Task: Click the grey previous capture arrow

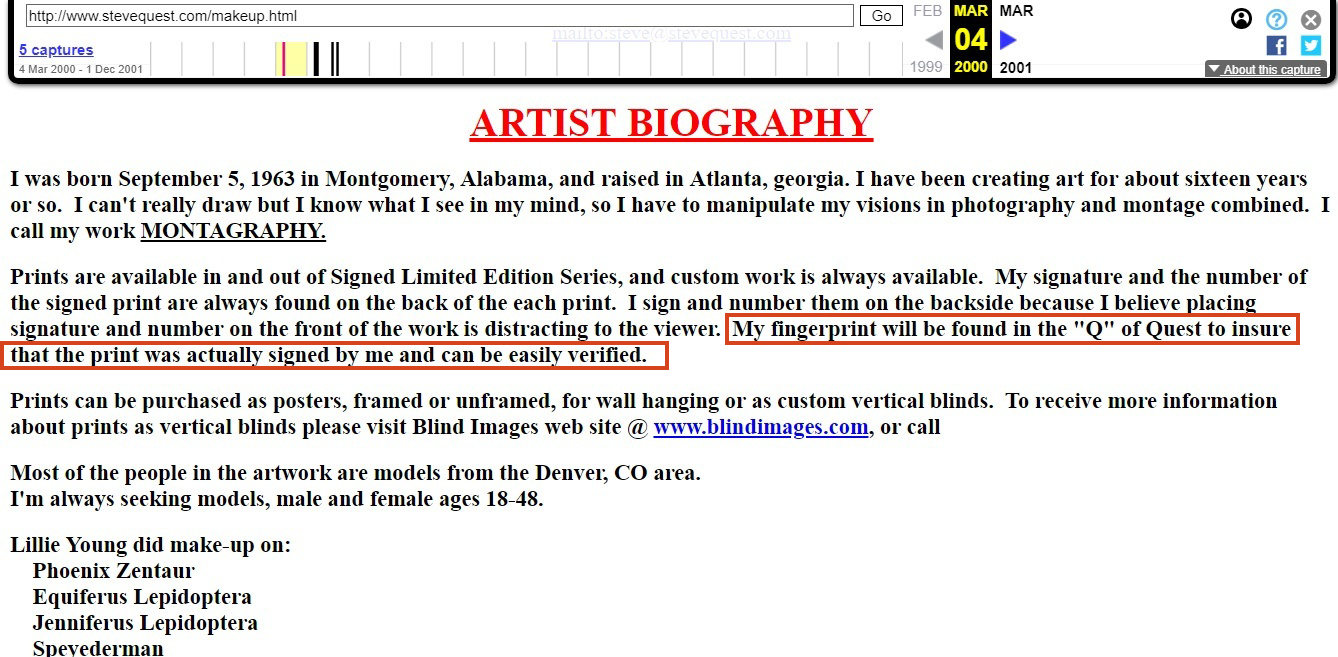Action: point(933,40)
